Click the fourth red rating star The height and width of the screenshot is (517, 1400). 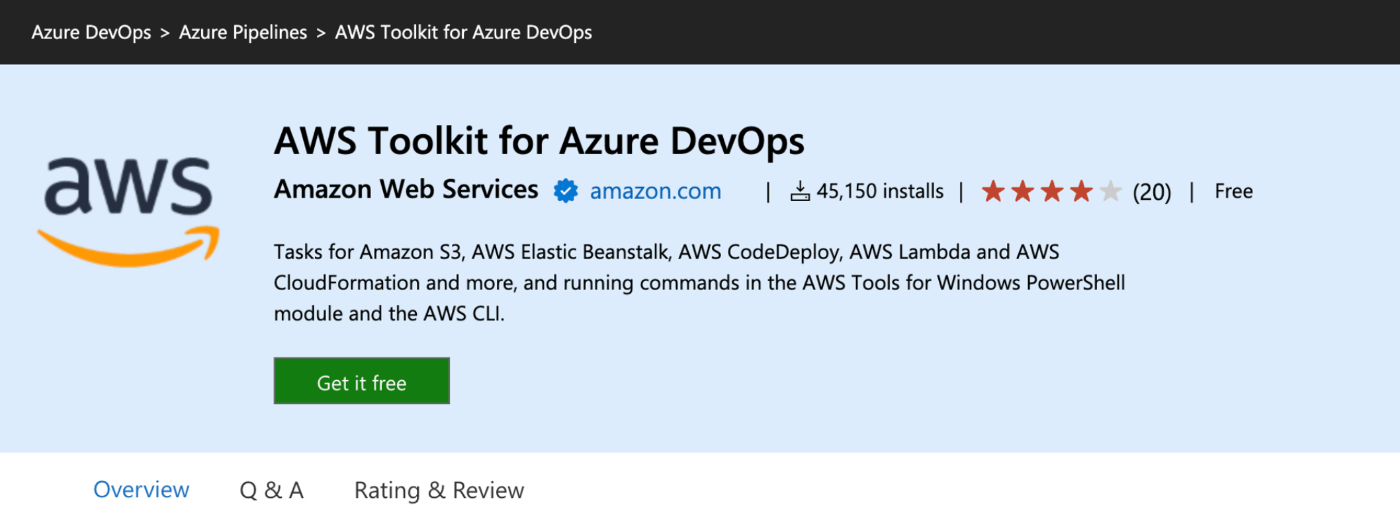[x=1081, y=191]
